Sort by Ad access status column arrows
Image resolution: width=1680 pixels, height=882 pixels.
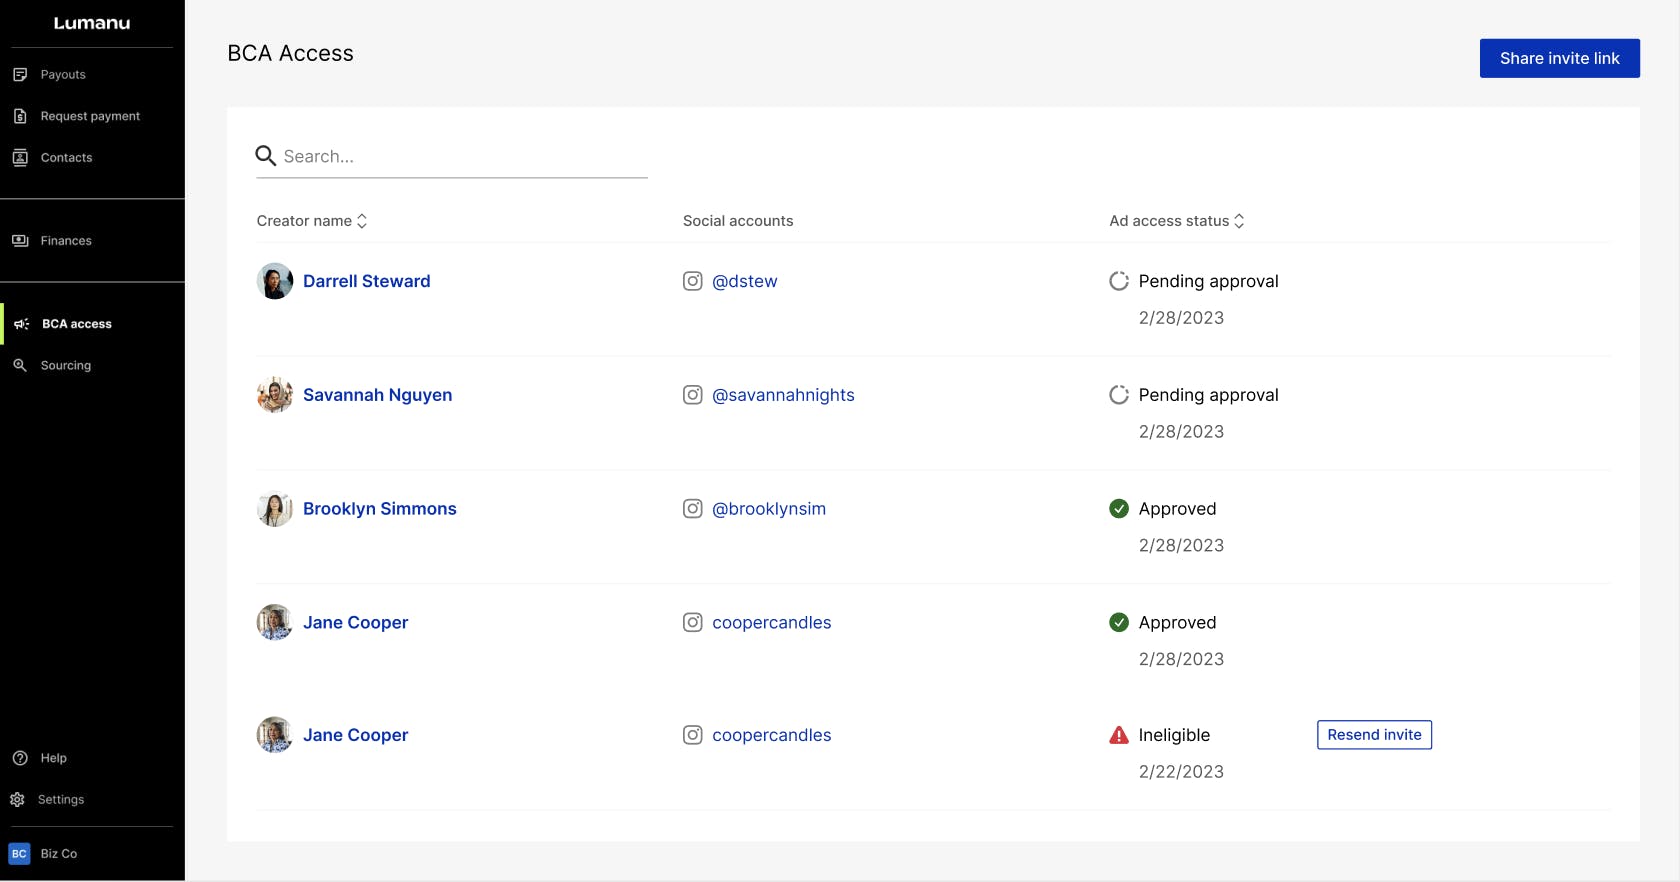[x=1239, y=221]
